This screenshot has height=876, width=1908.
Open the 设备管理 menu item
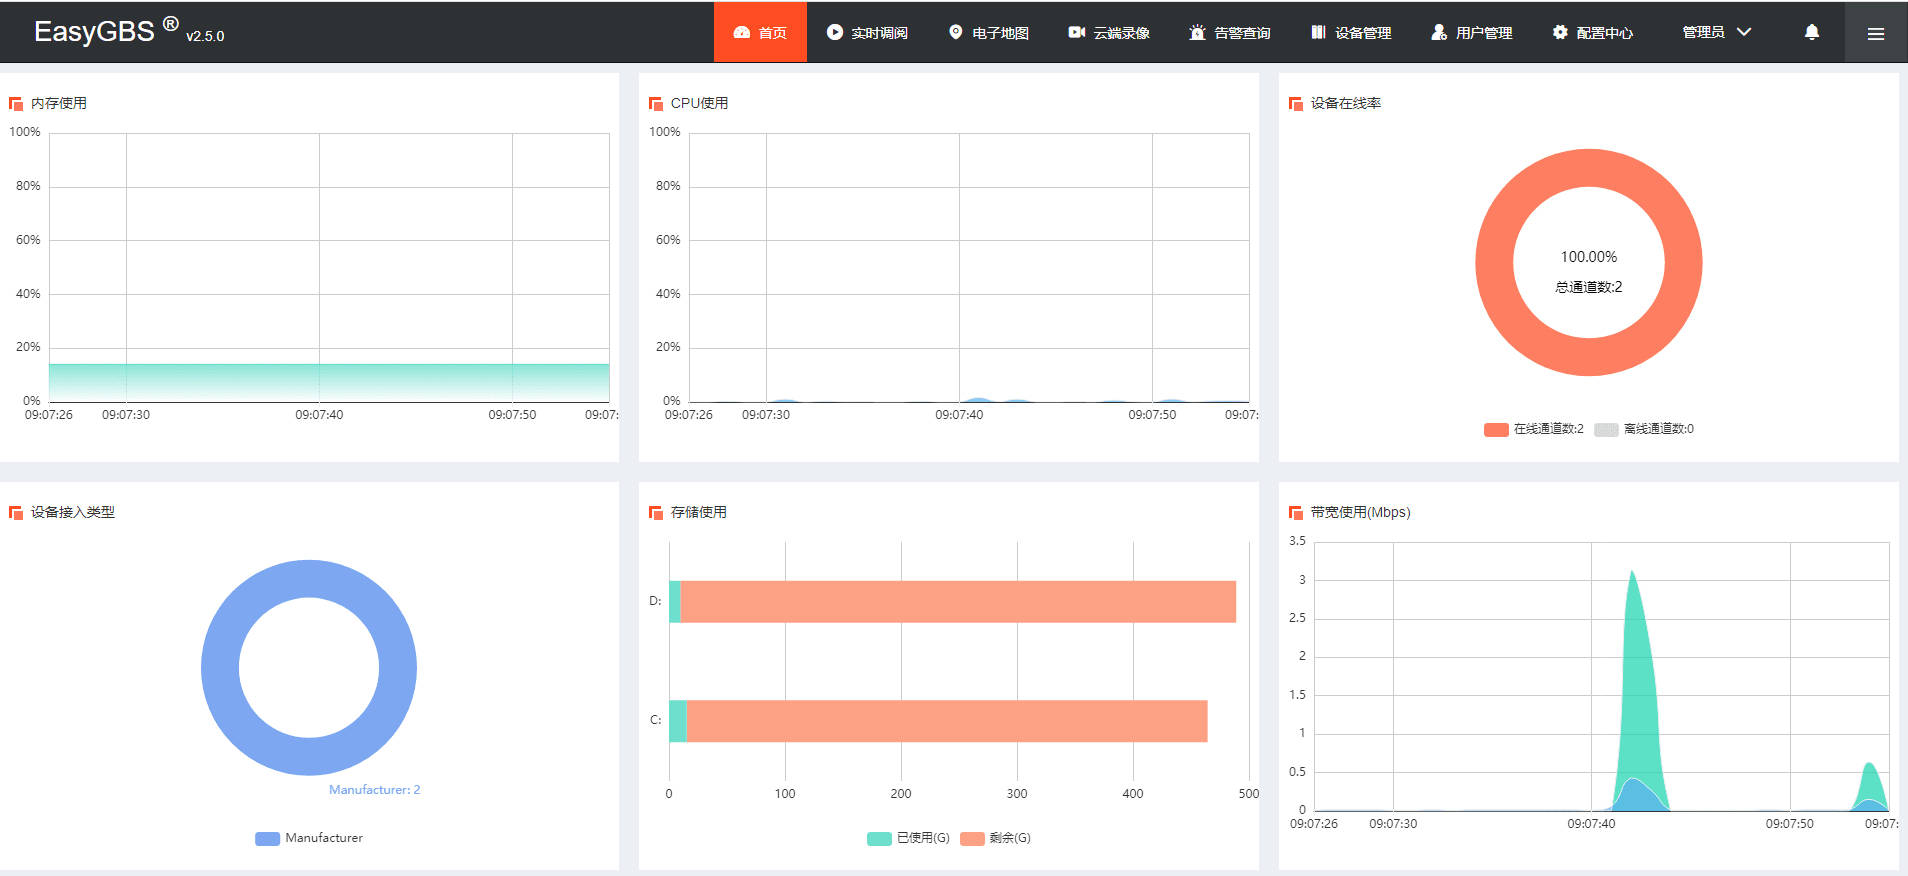(x=1351, y=33)
